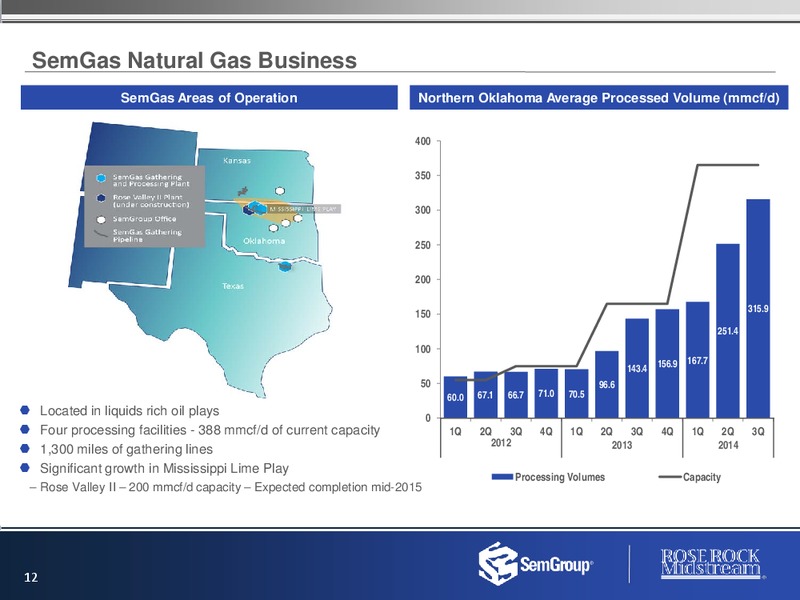This screenshot has height=600, width=800.
Task: Click the 70.5 bar for 1Q 2013
Action: click(577, 393)
